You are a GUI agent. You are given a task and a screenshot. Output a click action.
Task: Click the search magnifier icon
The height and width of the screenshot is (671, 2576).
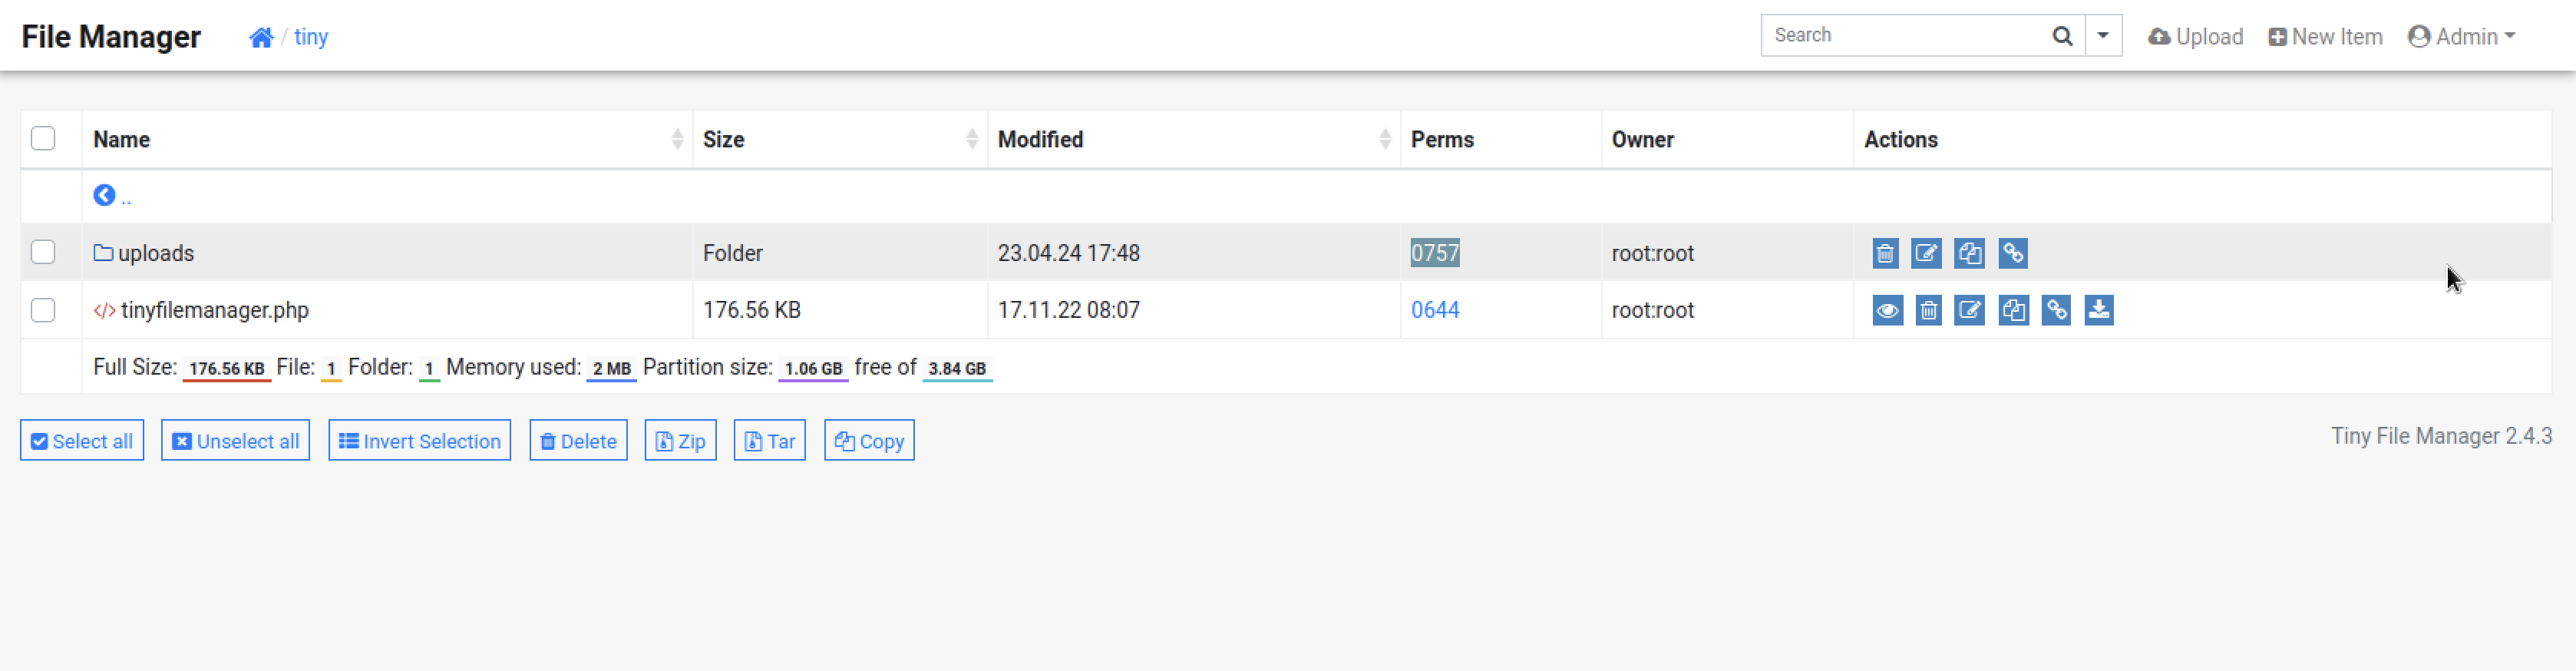click(x=2062, y=36)
